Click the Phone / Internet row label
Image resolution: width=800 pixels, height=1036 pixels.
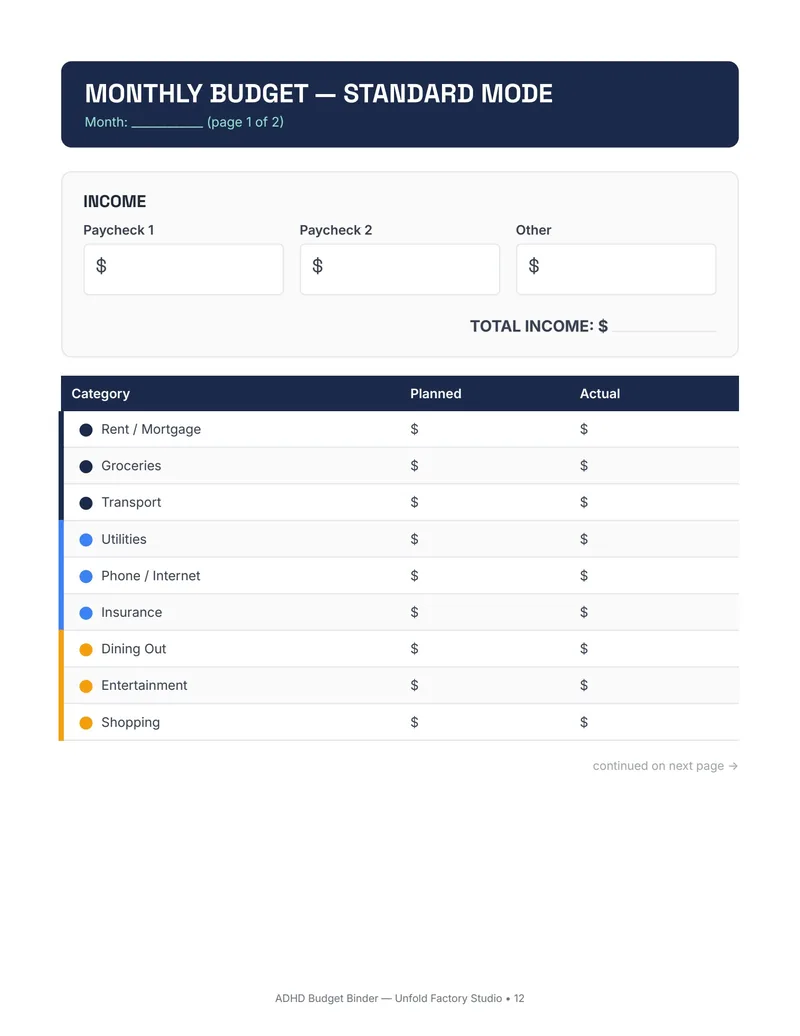151,575
